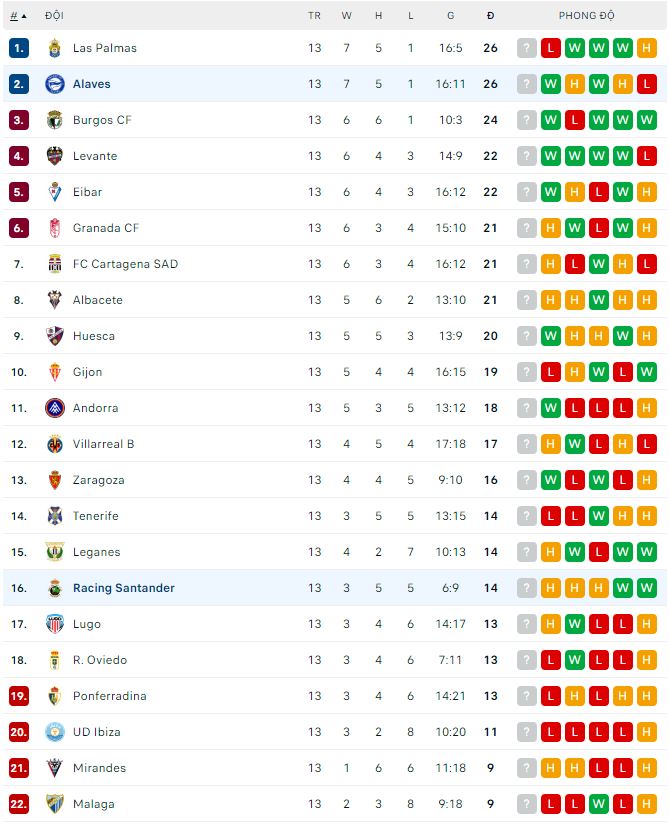Click the UD Ibiza round badge
This screenshot has height=824, width=669.
point(54,732)
